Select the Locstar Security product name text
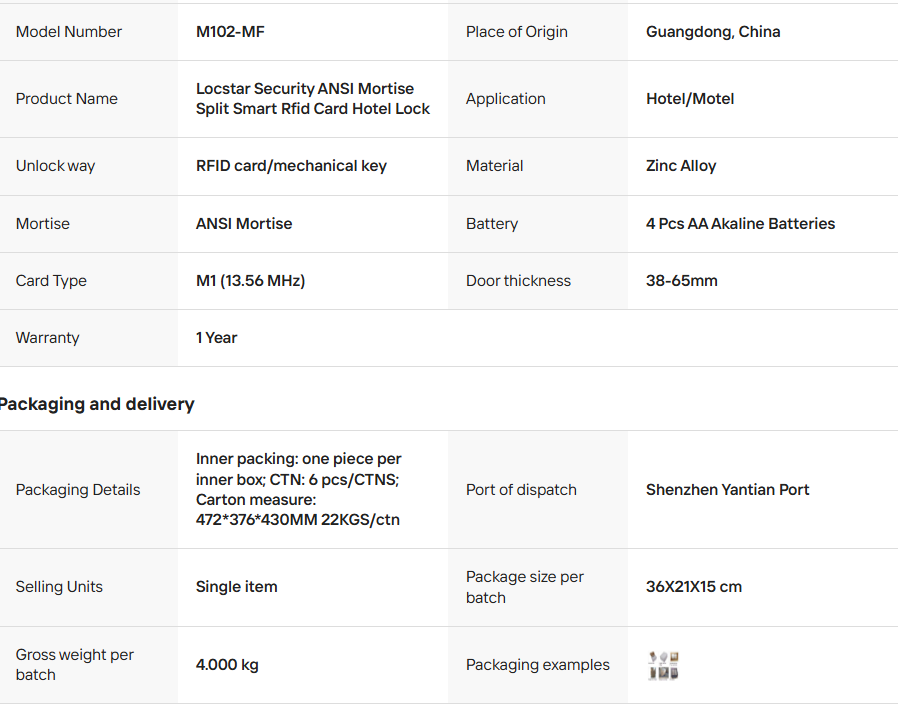The height and width of the screenshot is (710, 898). pyautogui.click(x=312, y=99)
